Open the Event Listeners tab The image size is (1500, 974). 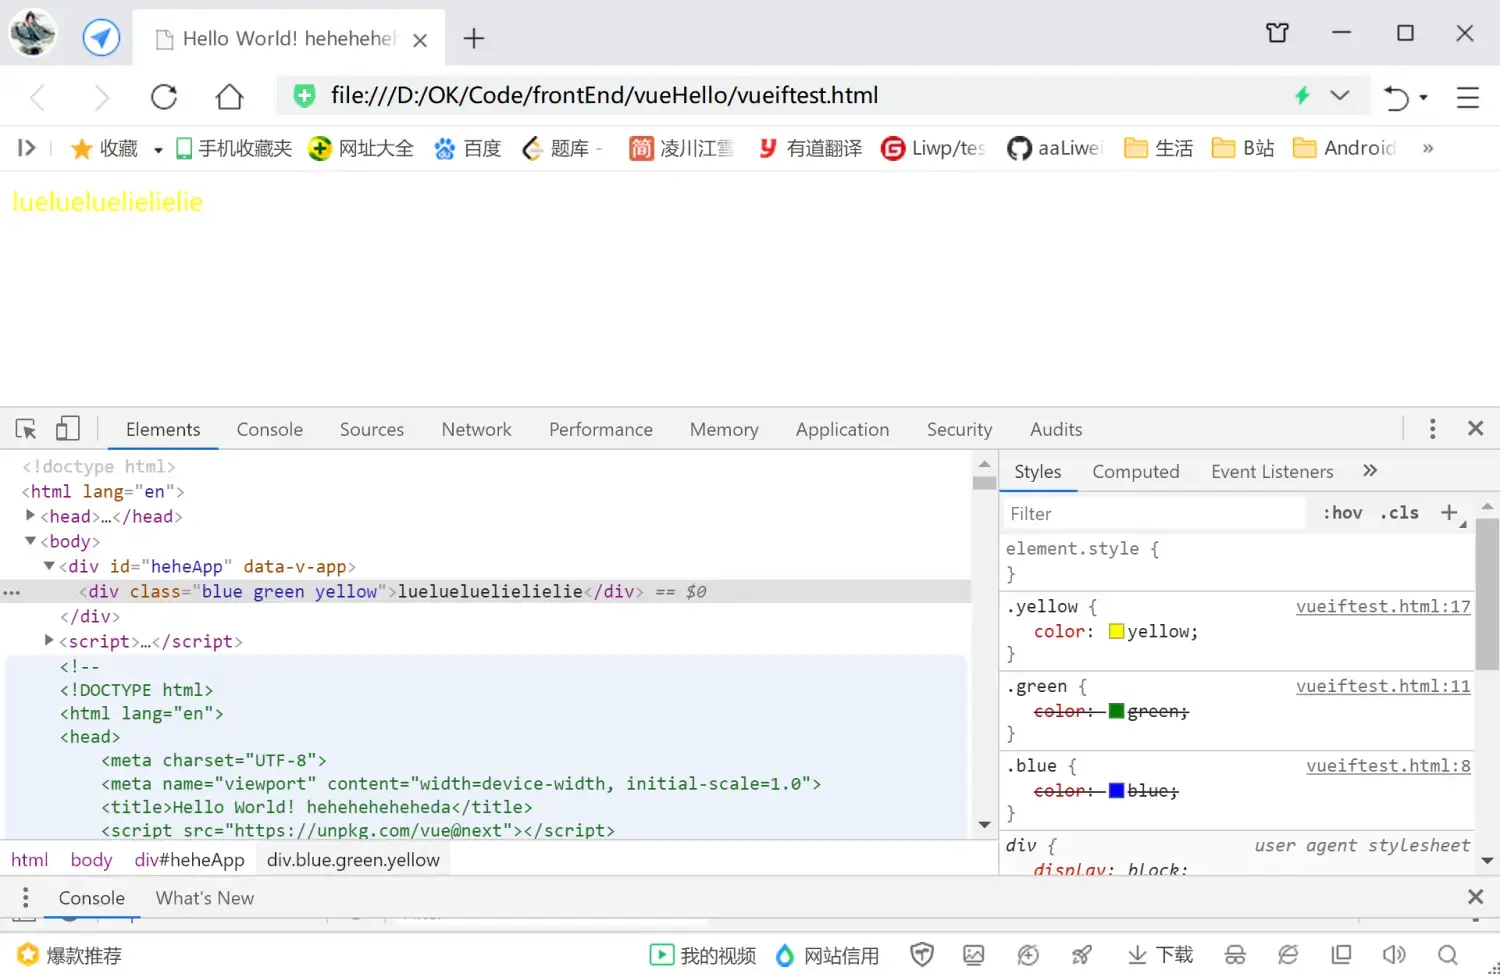point(1272,471)
